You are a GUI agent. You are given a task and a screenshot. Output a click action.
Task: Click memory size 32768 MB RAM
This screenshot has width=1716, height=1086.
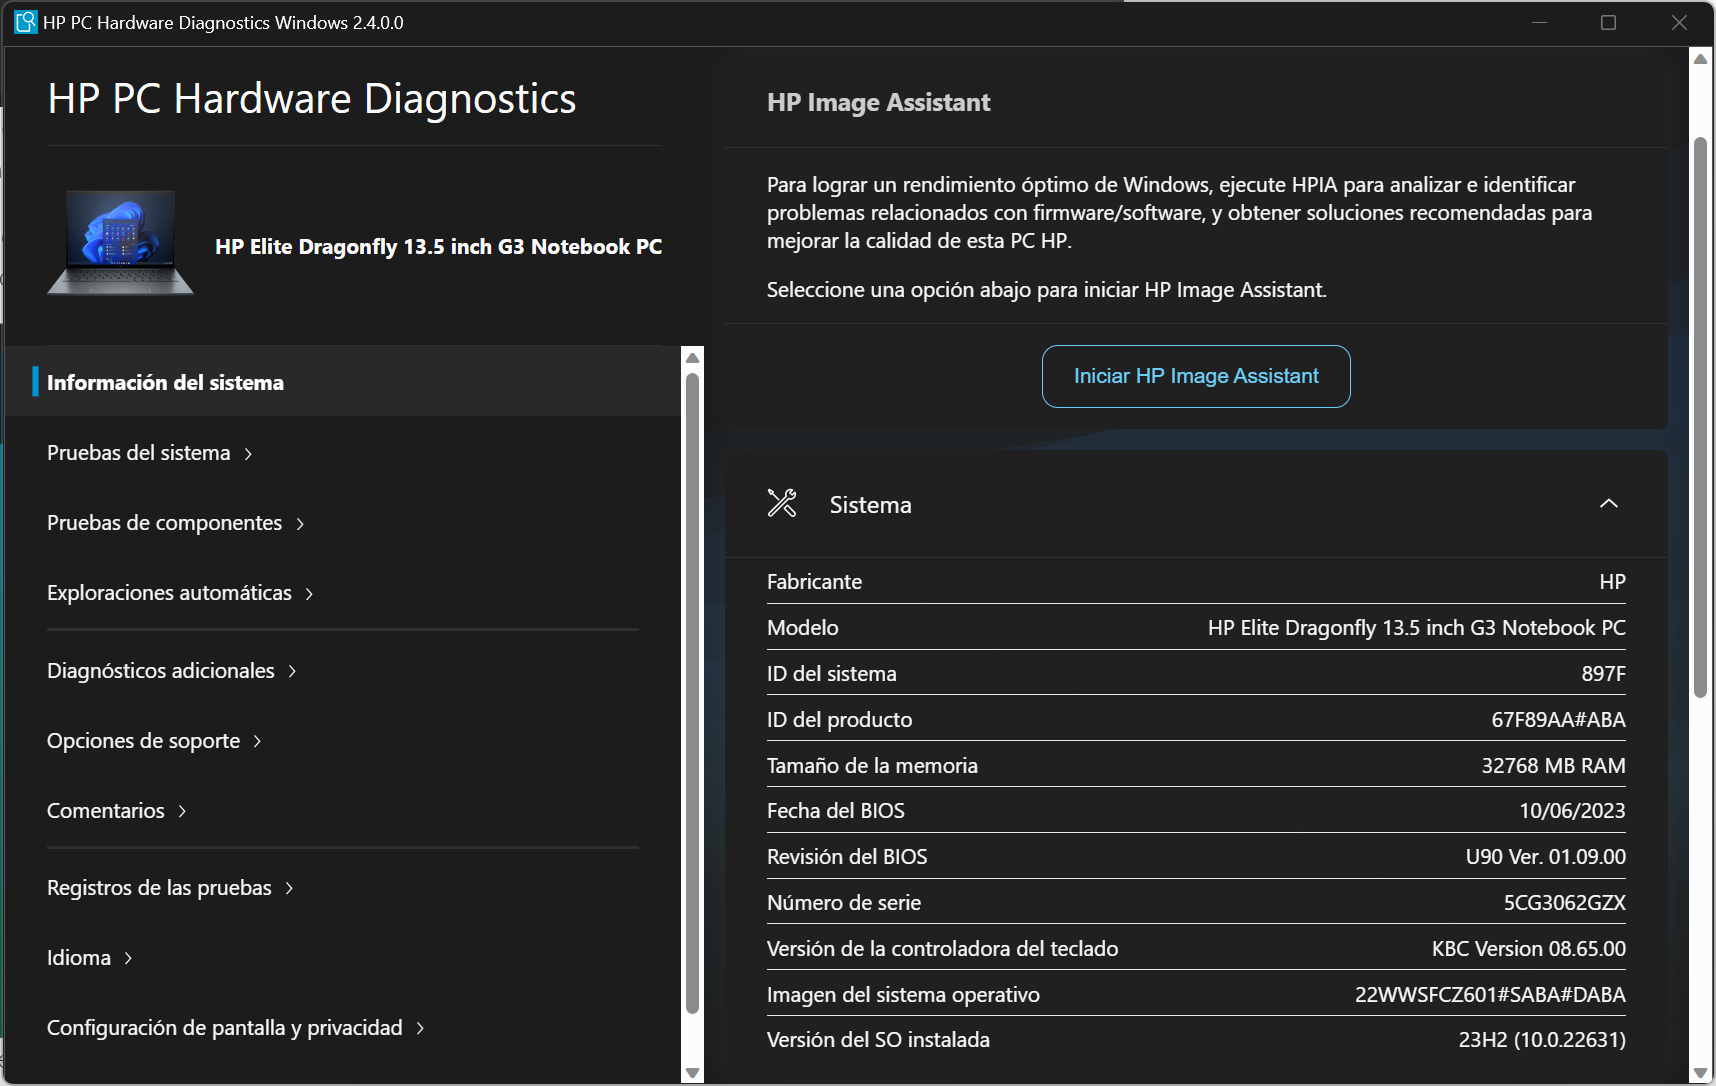click(1553, 766)
